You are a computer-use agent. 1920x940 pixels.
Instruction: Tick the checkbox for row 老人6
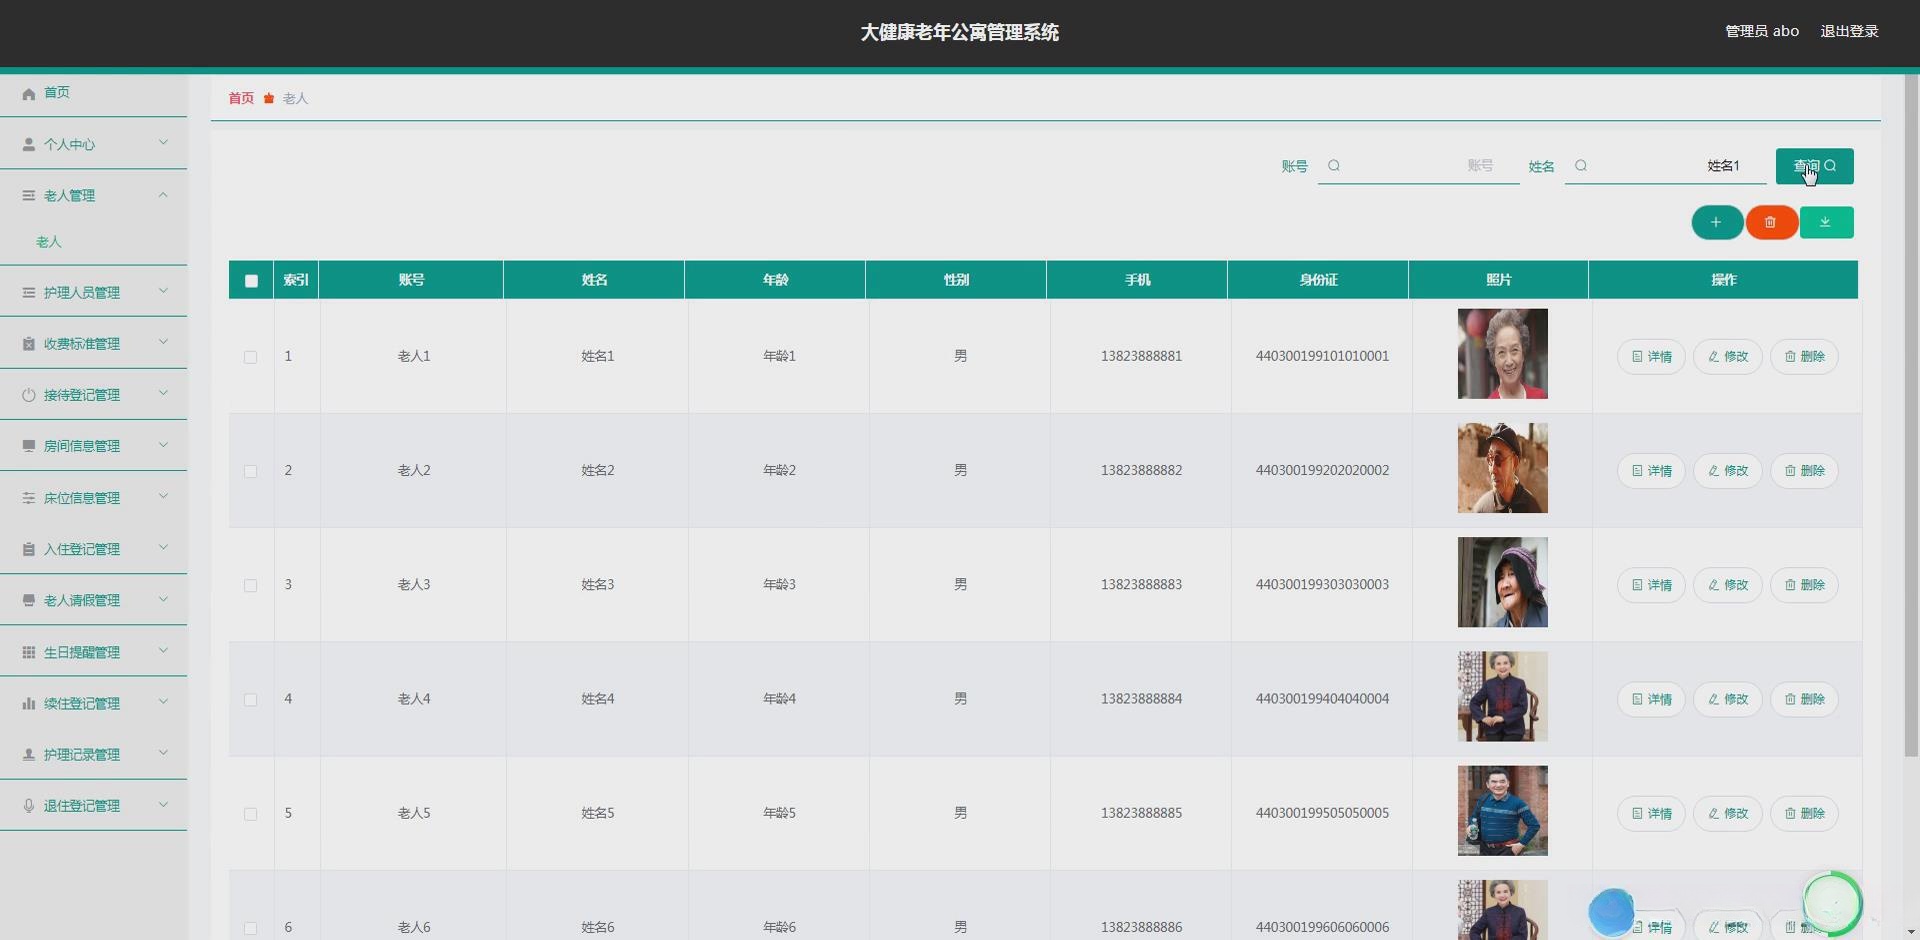tap(250, 928)
